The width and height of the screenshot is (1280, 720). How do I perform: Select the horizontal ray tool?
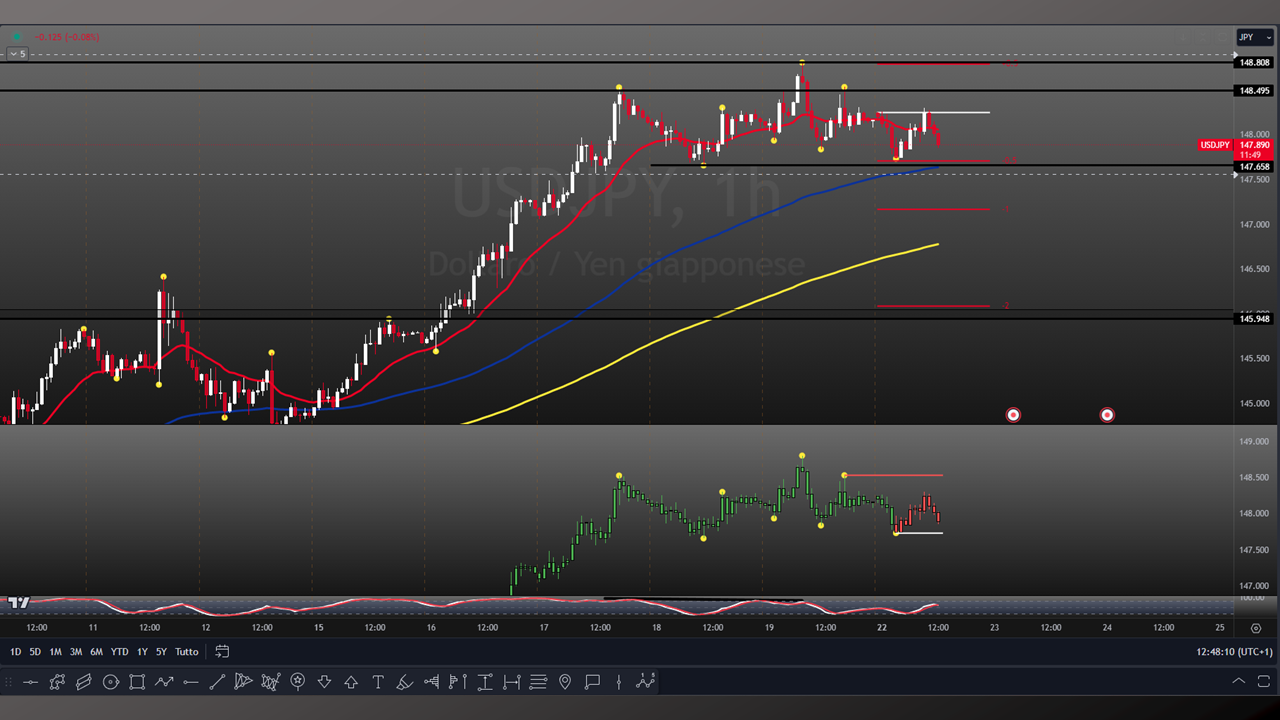pos(190,682)
